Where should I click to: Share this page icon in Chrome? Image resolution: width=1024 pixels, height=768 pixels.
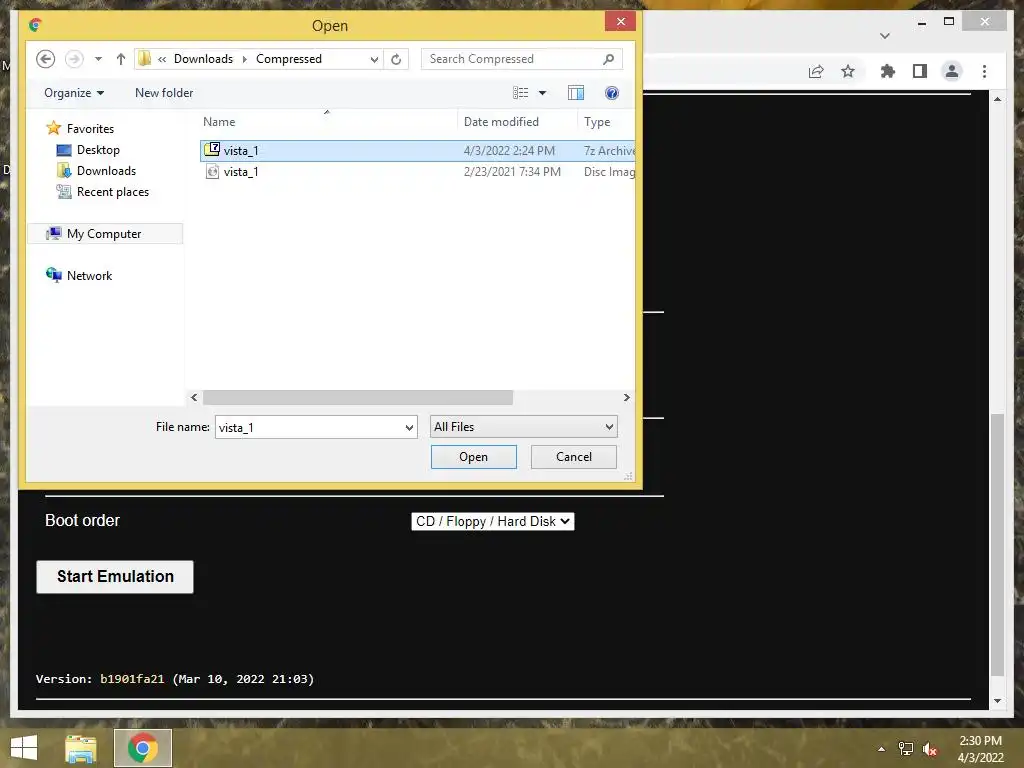[816, 71]
